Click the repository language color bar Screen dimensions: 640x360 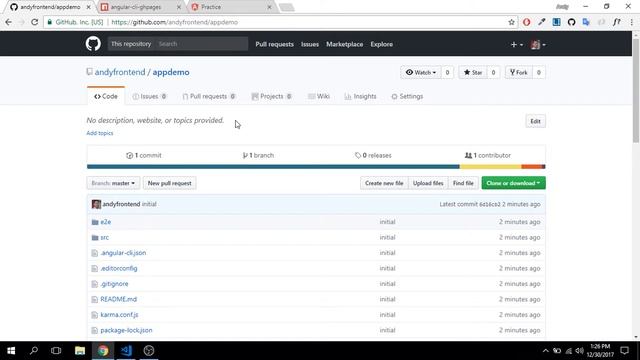316,167
